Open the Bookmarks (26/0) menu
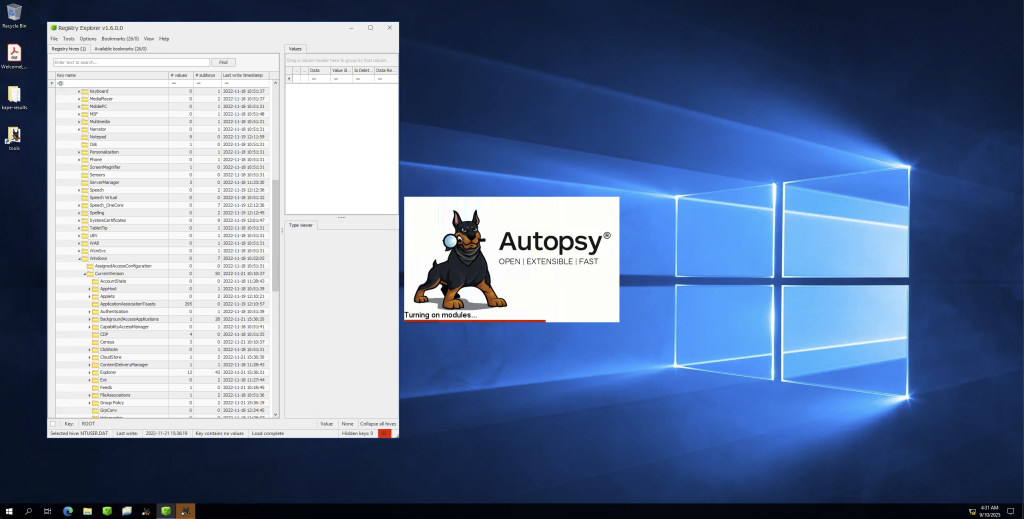1024x519 pixels. (120, 39)
